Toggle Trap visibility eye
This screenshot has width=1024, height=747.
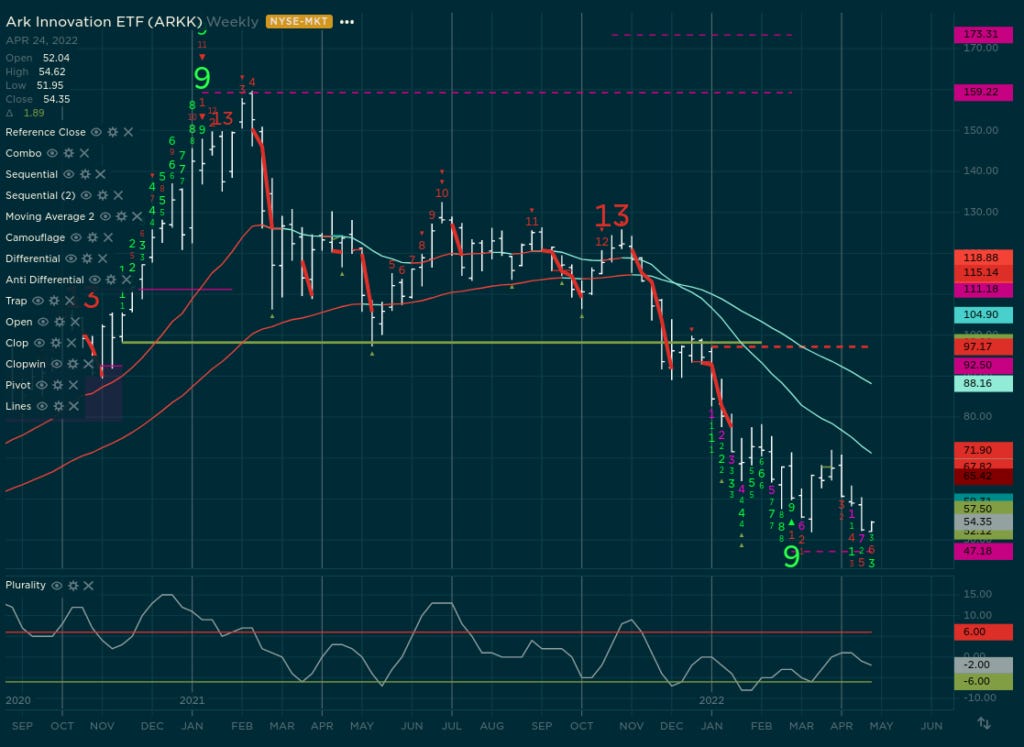(38, 301)
